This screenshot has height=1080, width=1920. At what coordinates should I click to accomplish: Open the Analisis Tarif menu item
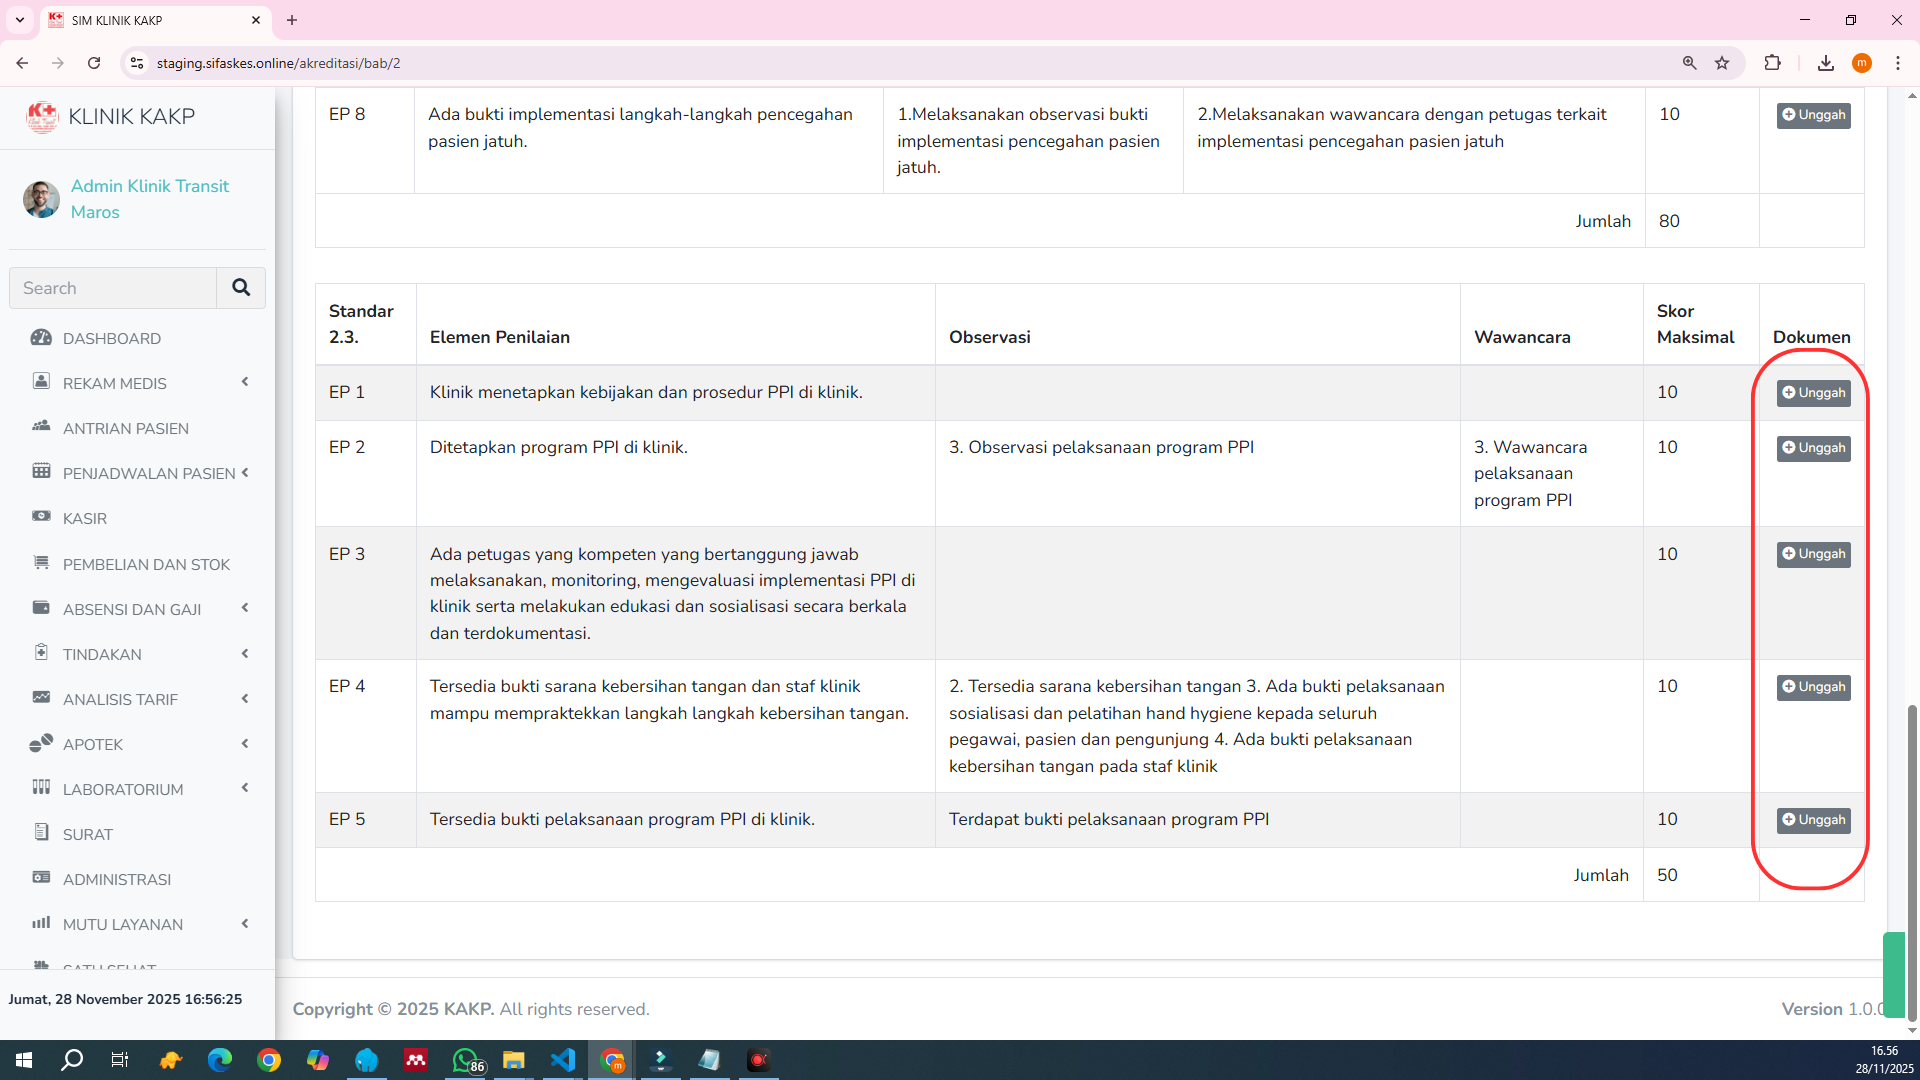click(x=120, y=699)
